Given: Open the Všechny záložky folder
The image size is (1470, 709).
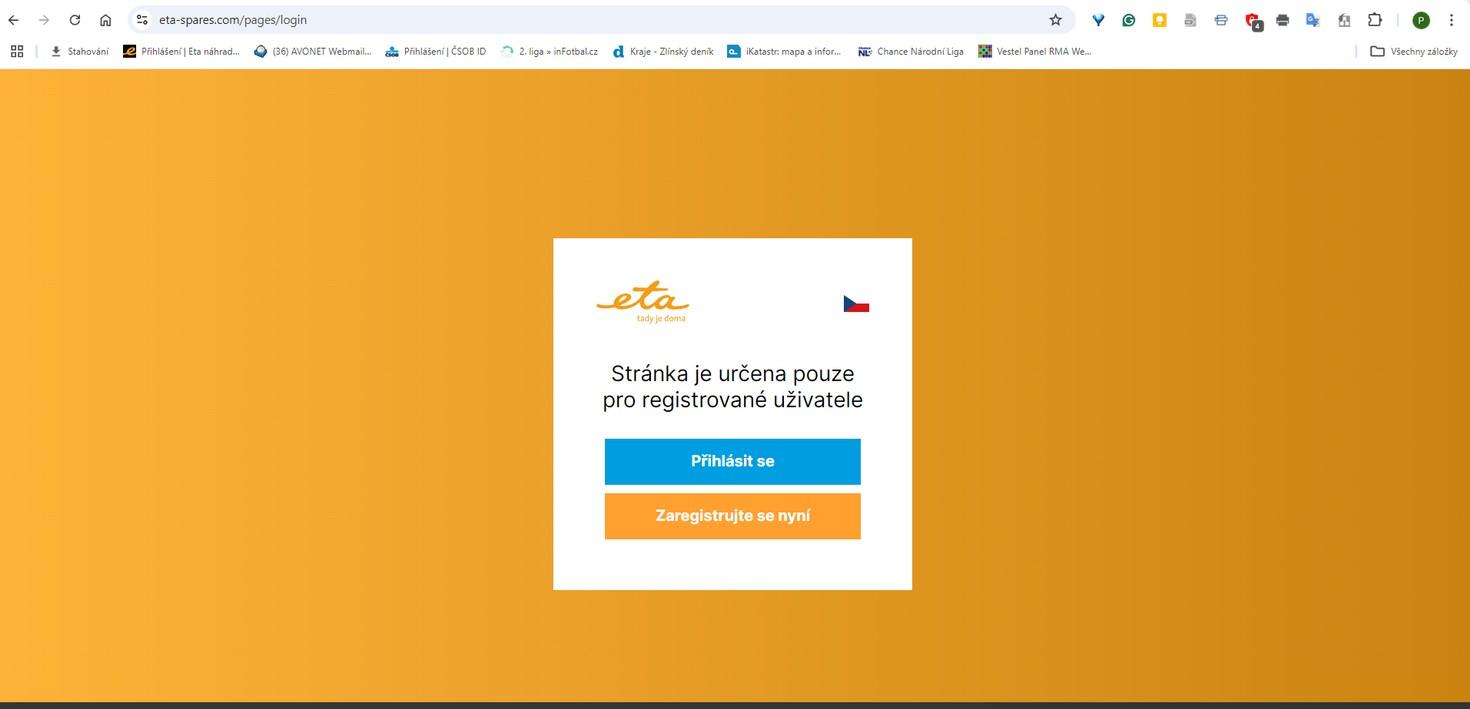Looking at the screenshot, I should pyautogui.click(x=1413, y=51).
